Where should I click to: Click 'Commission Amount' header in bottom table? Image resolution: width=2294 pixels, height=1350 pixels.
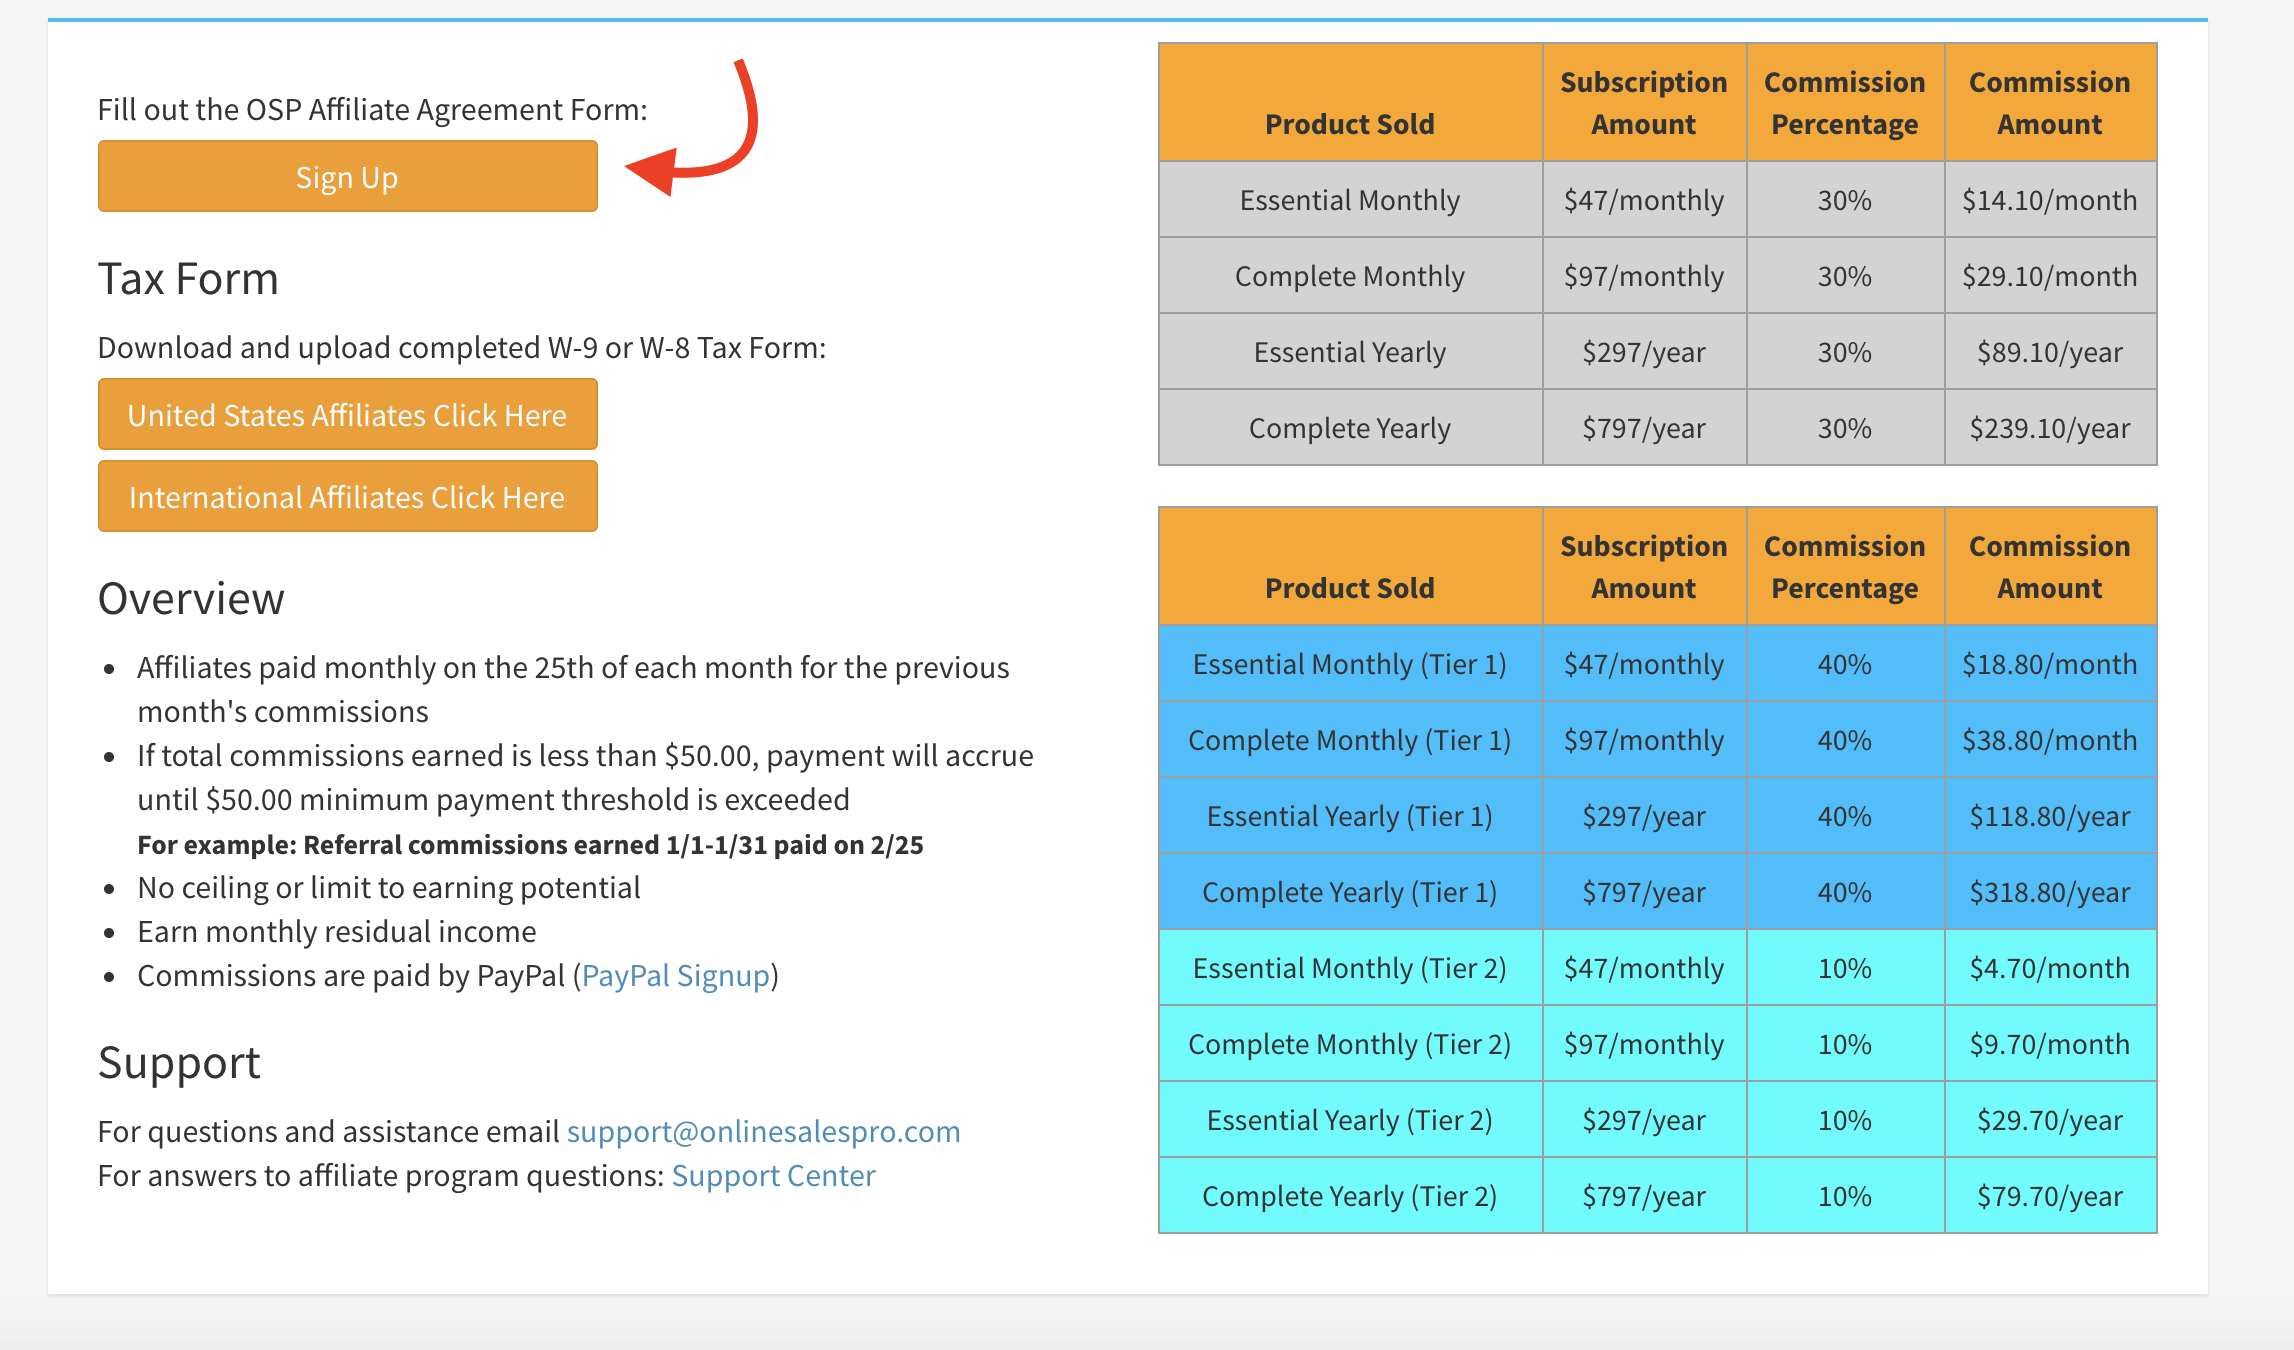pos(2050,567)
